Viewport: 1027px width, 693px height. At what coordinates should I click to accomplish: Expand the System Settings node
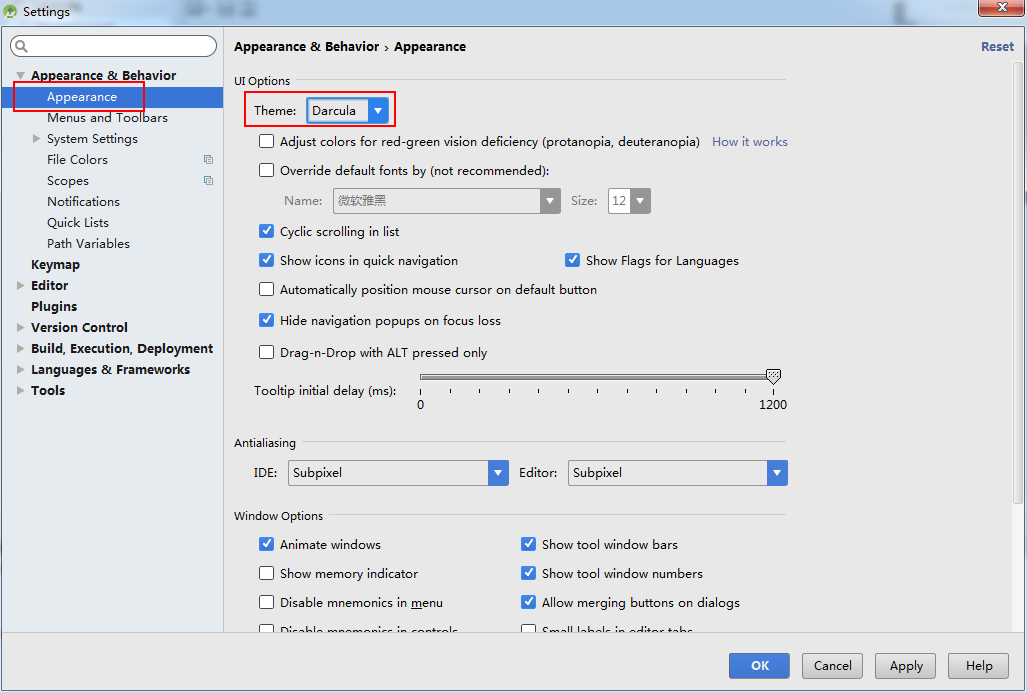tap(37, 139)
